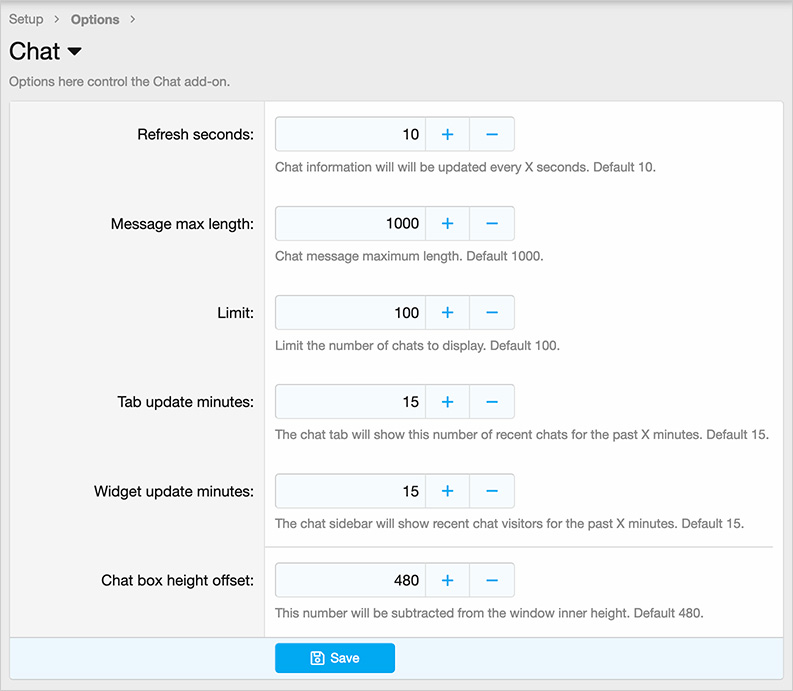The height and width of the screenshot is (691, 793).
Task: Open the Chat title dropdown arrow
Action: point(75,52)
